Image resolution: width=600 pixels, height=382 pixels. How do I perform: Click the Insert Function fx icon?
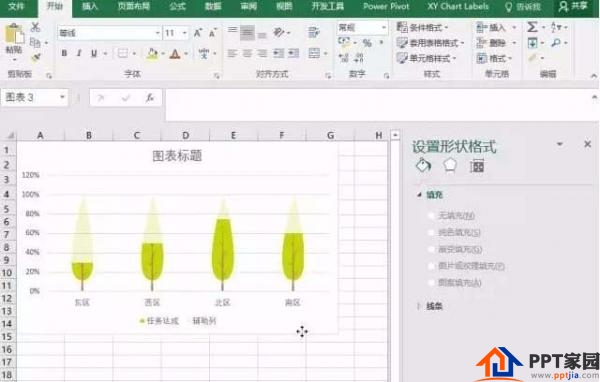pyautogui.click(x=150, y=98)
